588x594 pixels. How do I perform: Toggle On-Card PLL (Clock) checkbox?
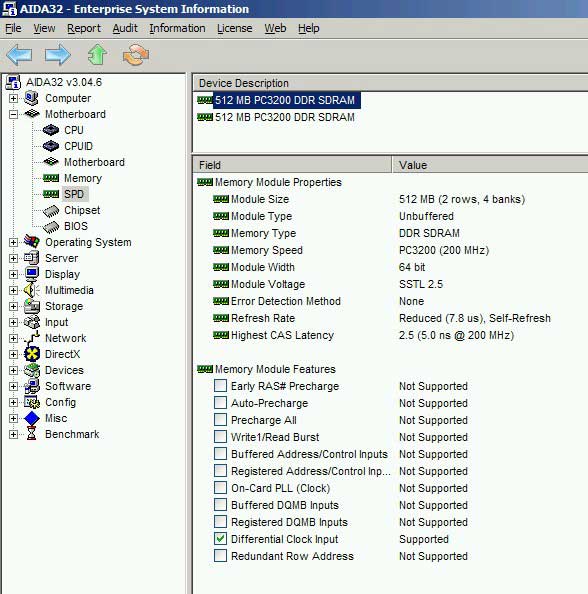pos(220,488)
